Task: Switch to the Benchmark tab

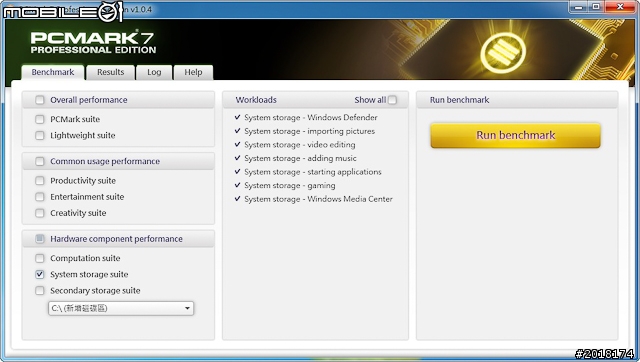Action: click(x=53, y=72)
